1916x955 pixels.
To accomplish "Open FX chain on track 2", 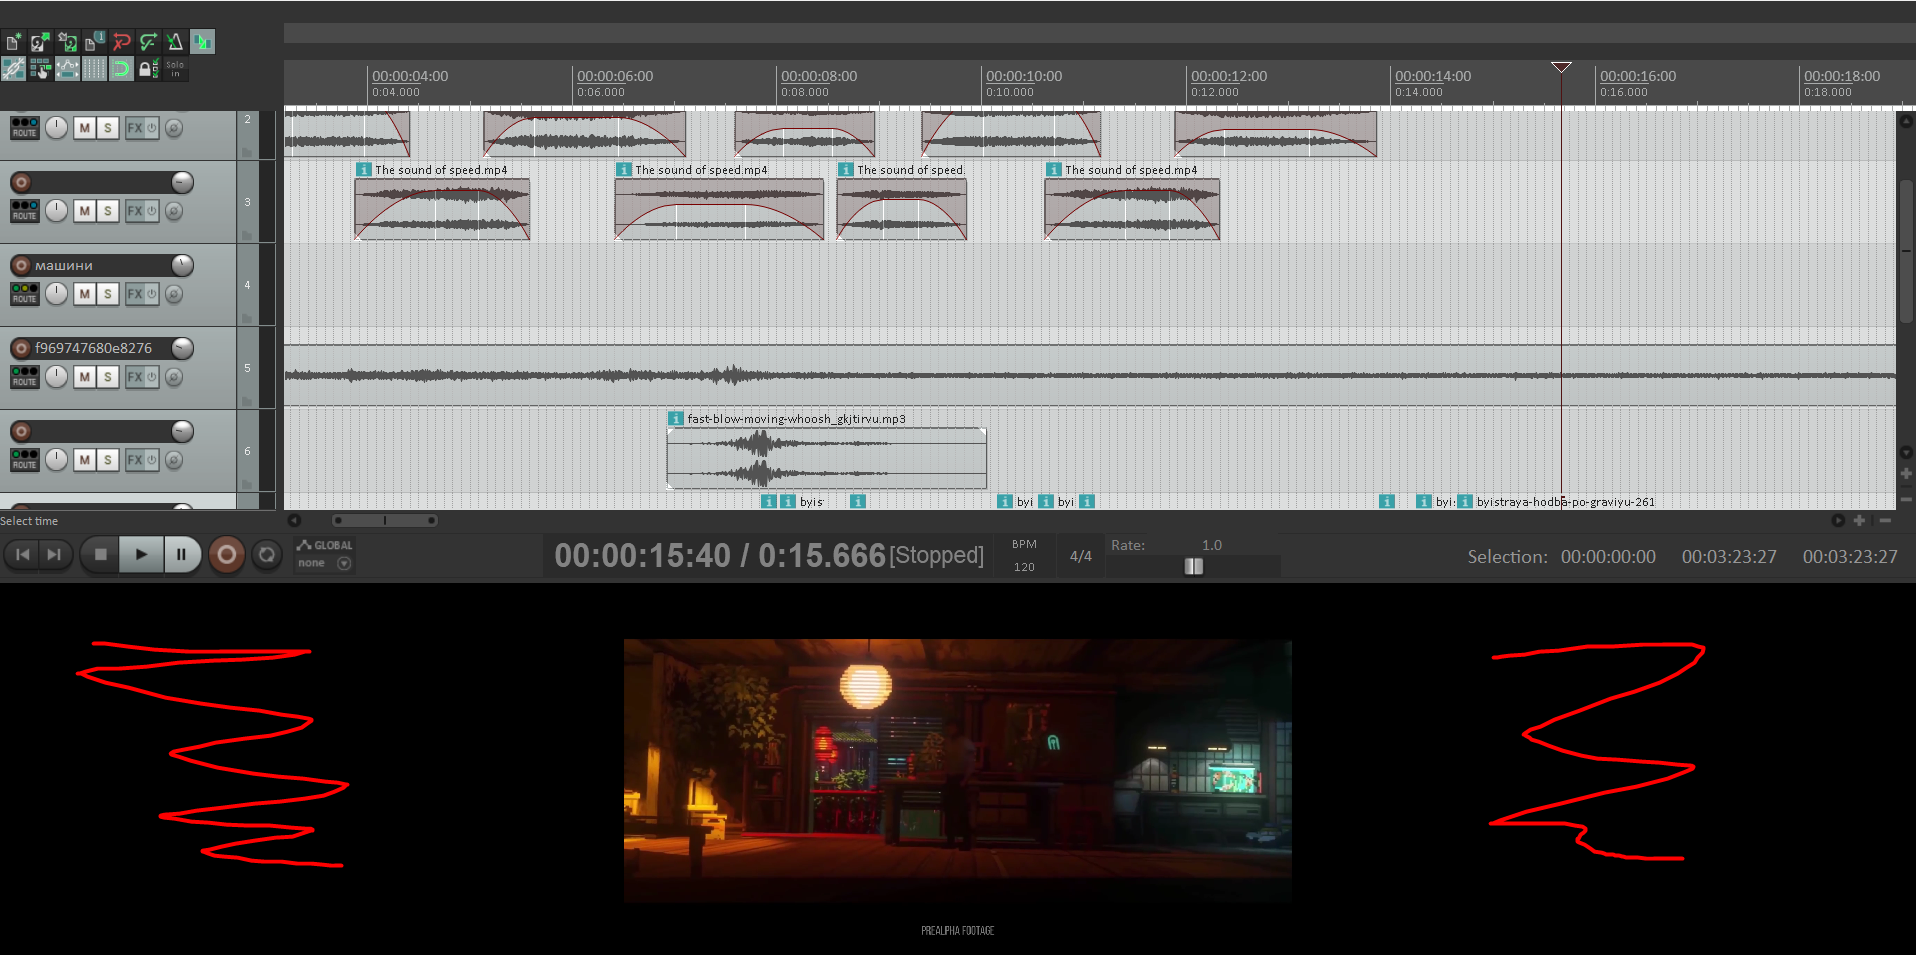I will point(135,128).
